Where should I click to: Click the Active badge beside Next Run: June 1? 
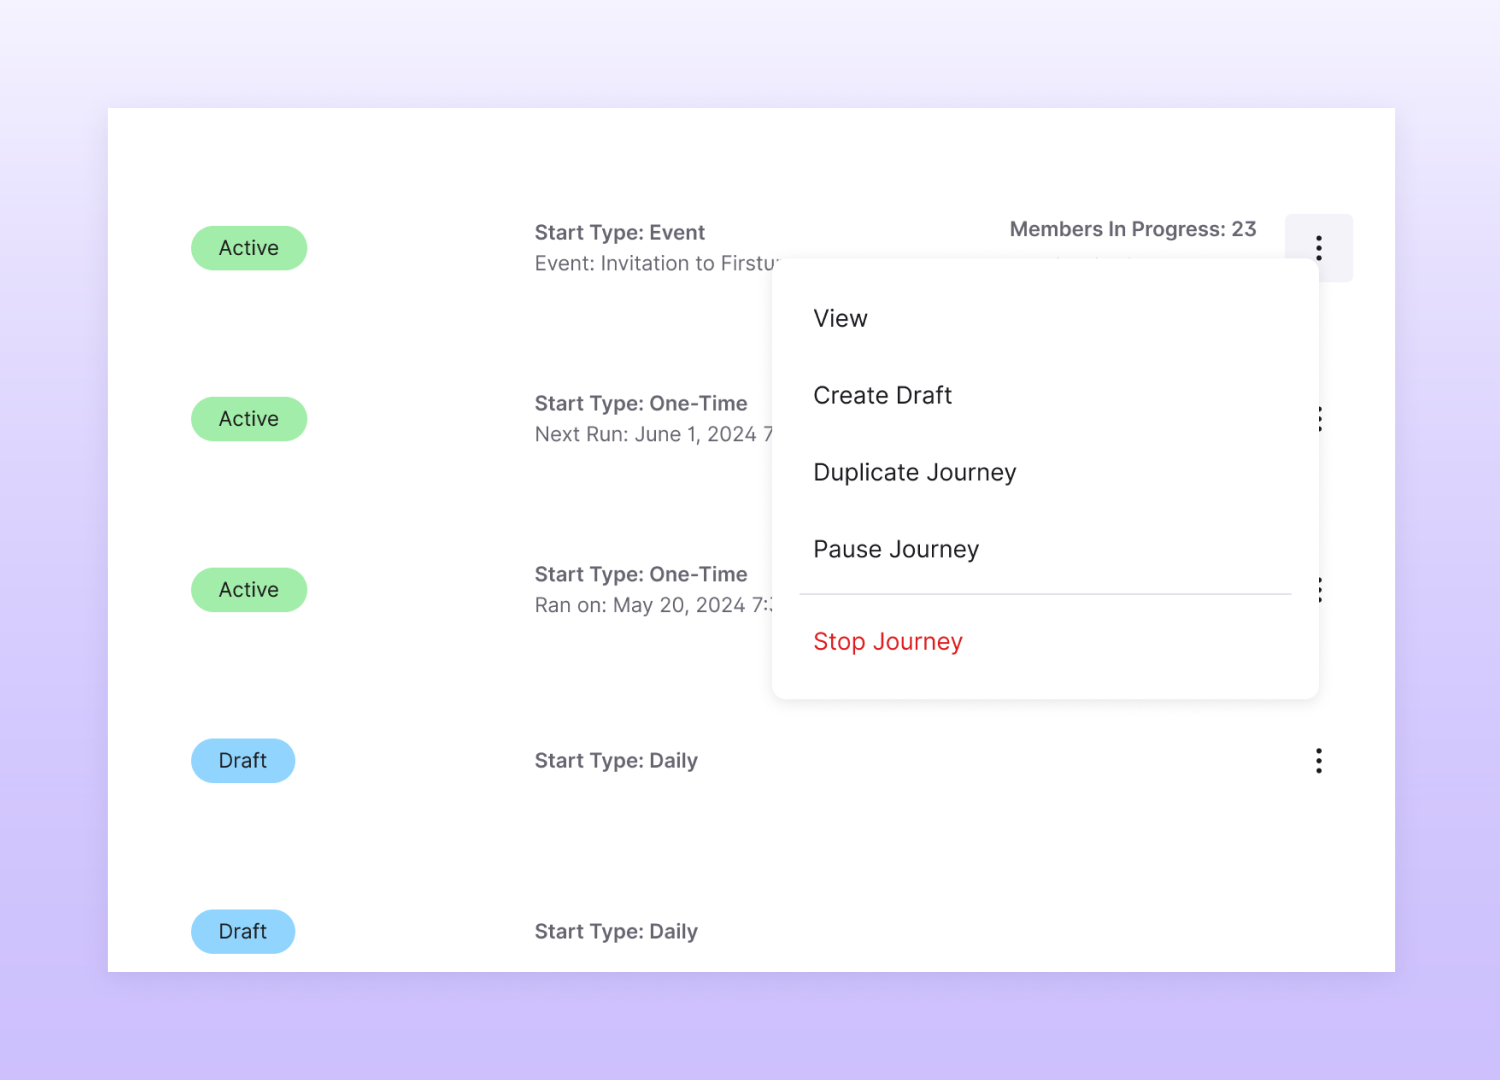(x=249, y=419)
